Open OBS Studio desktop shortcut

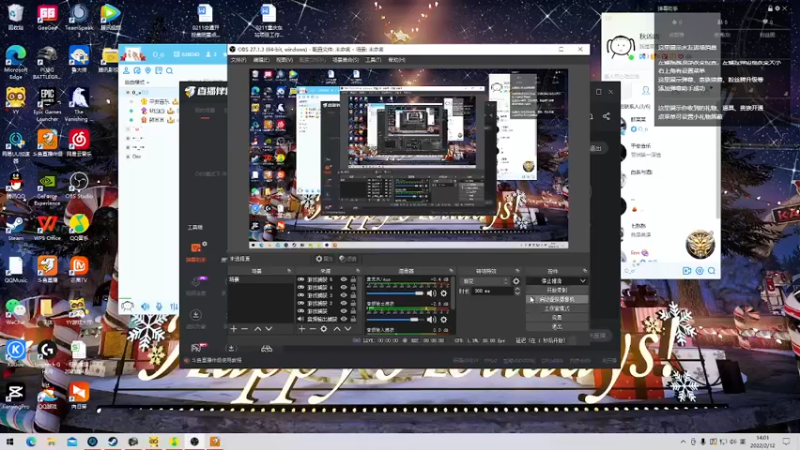point(79,185)
